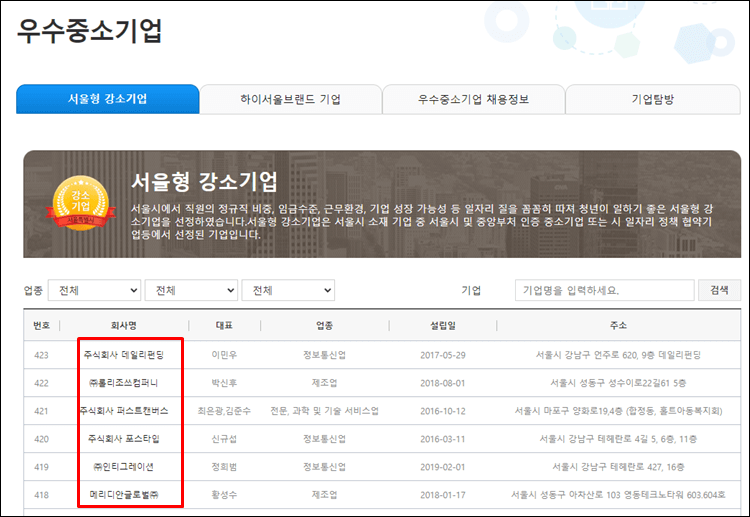The width and height of the screenshot is (750, 517).
Task: Go to the 기업탐방 tab
Action: point(653,99)
